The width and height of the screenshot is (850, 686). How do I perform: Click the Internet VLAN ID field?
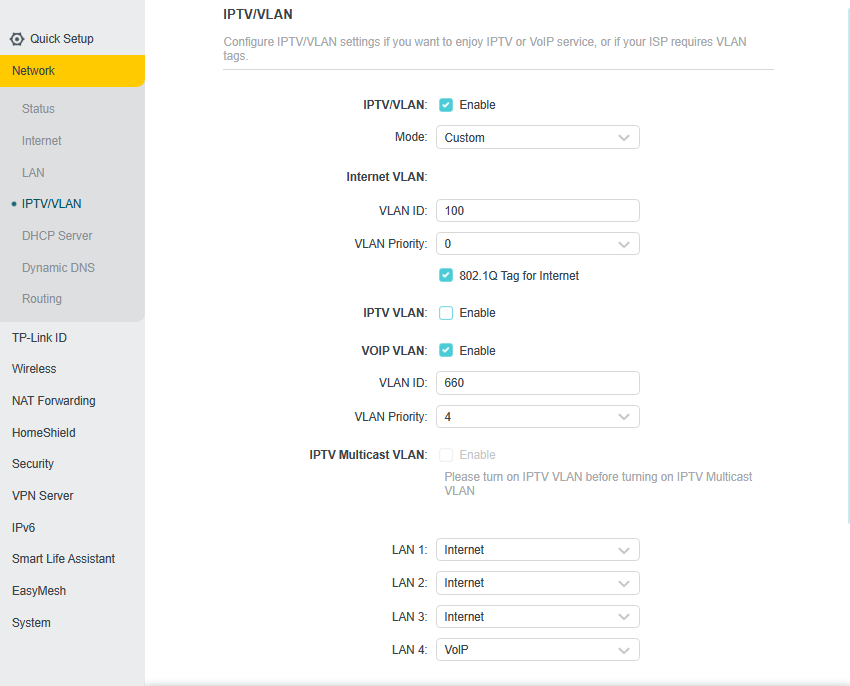coord(537,211)
